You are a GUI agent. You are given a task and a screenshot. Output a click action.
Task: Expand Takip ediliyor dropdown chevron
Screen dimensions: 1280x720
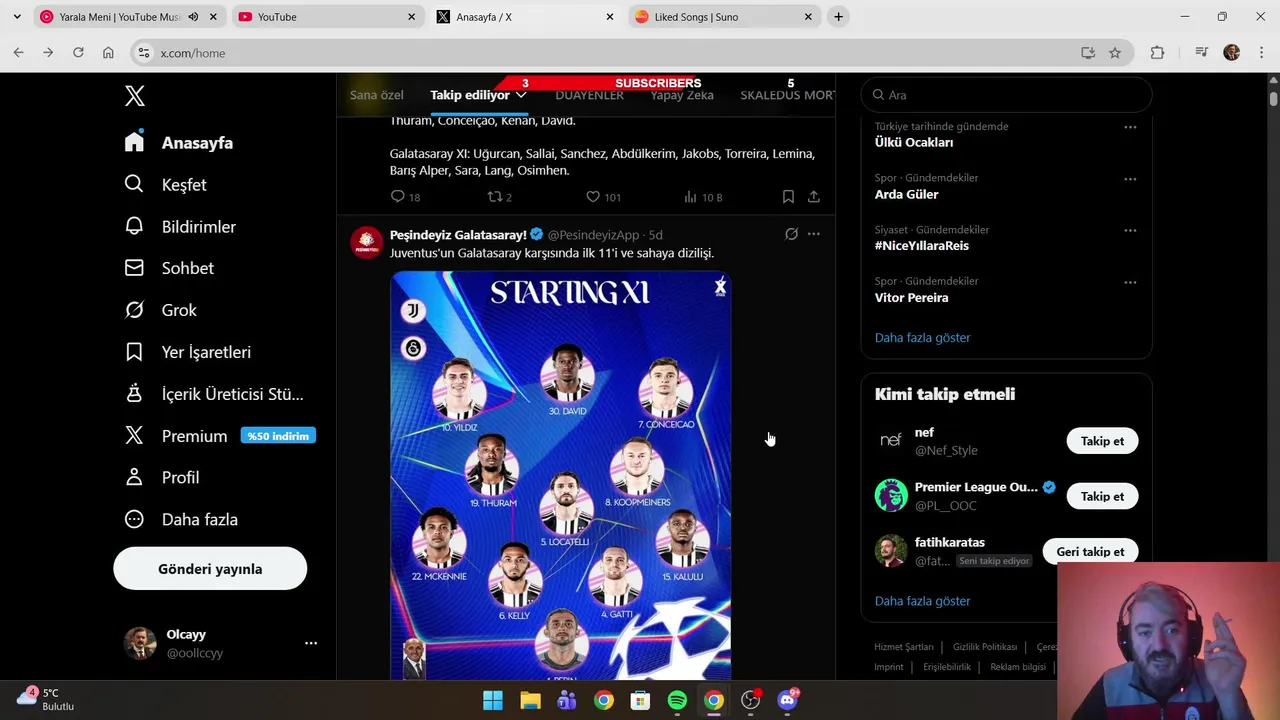[x=521, y=95]
